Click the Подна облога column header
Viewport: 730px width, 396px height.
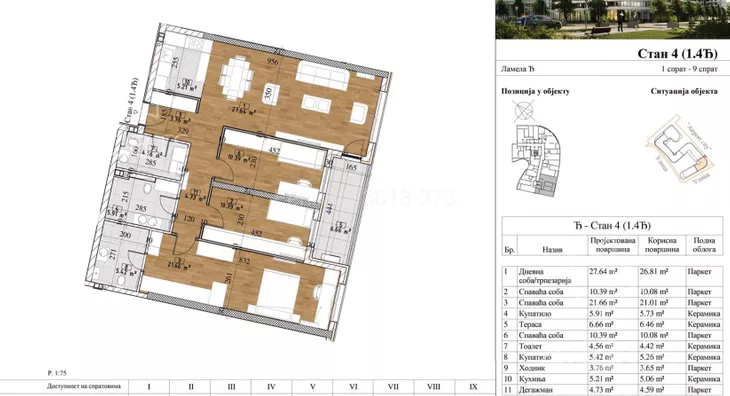click(704, 245)
